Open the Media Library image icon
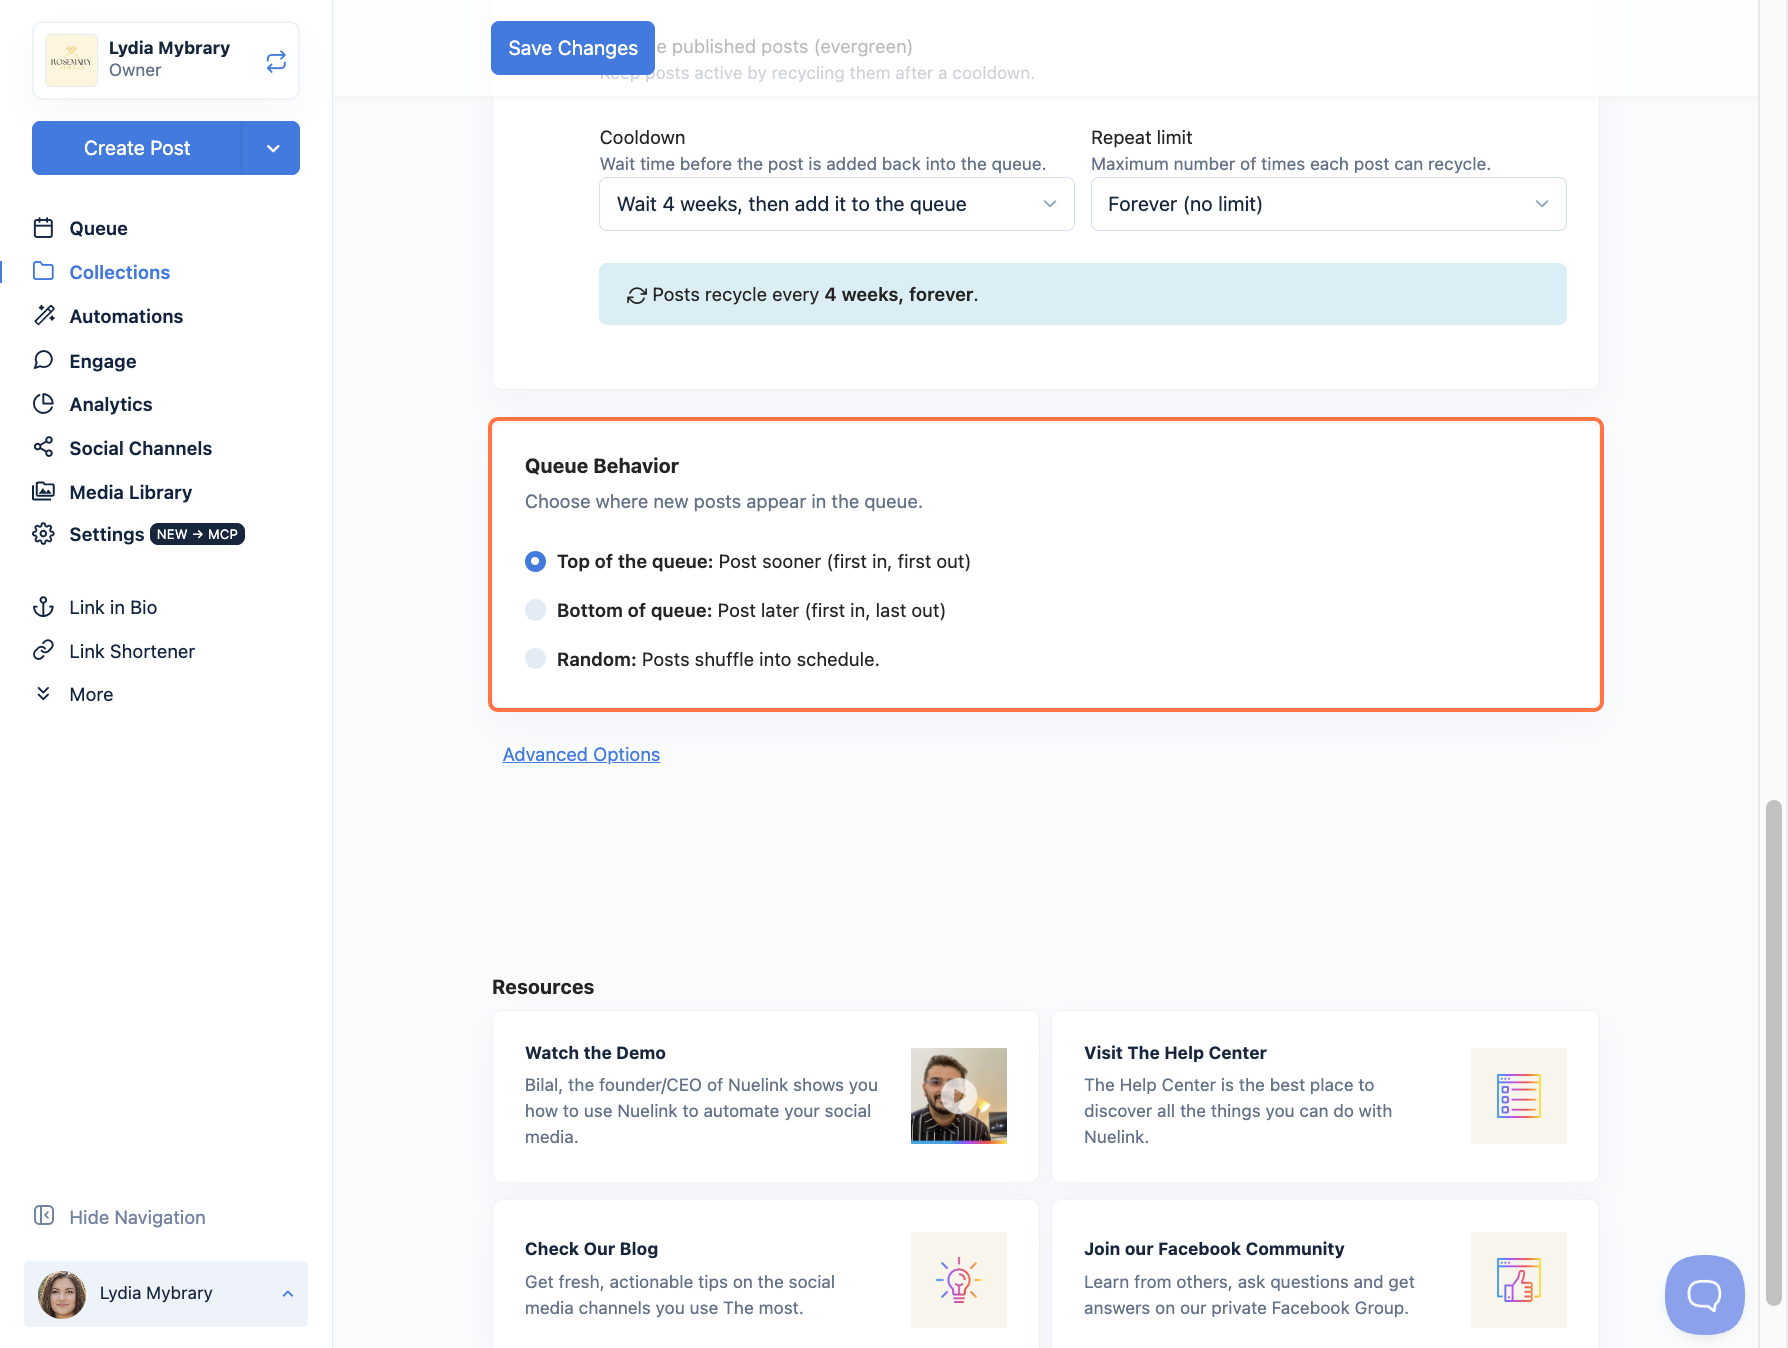 coord(43,491)
